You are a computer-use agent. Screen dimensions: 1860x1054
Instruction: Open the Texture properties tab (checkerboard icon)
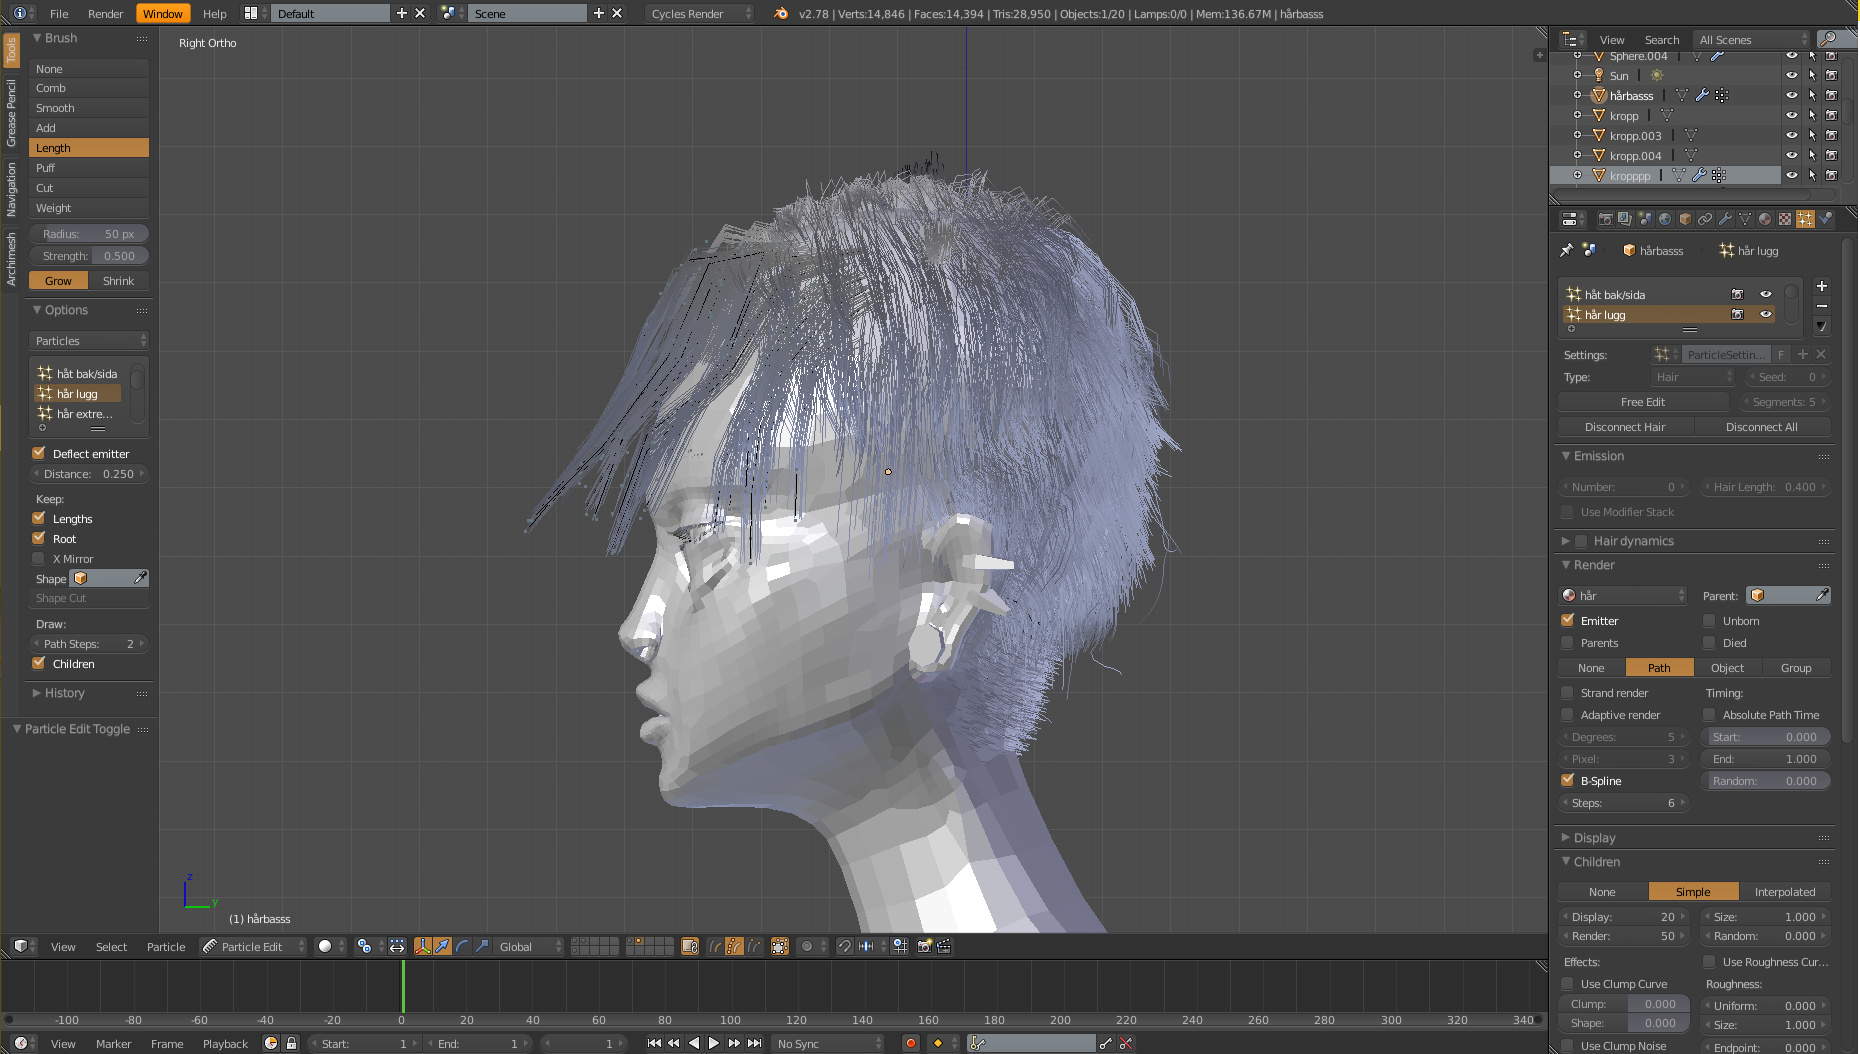click(1785, 219)
